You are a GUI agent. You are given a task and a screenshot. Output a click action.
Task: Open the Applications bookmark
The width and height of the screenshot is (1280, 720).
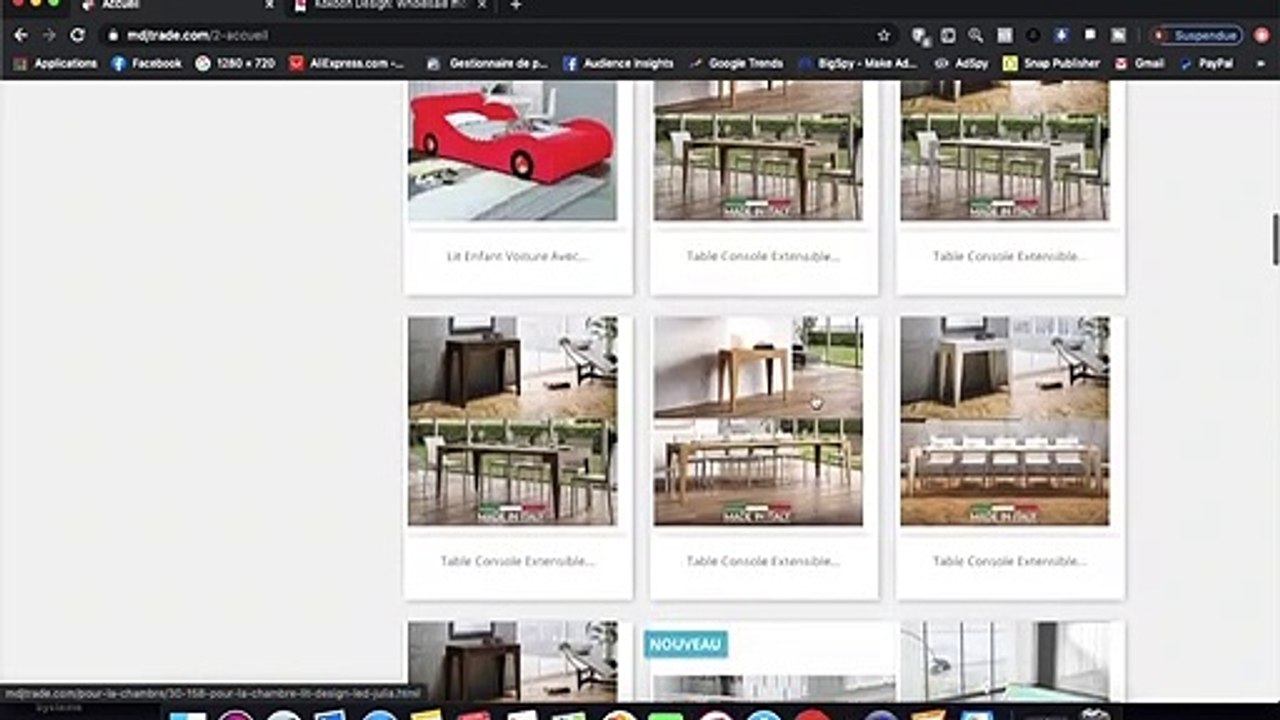(x=55, y=63)
